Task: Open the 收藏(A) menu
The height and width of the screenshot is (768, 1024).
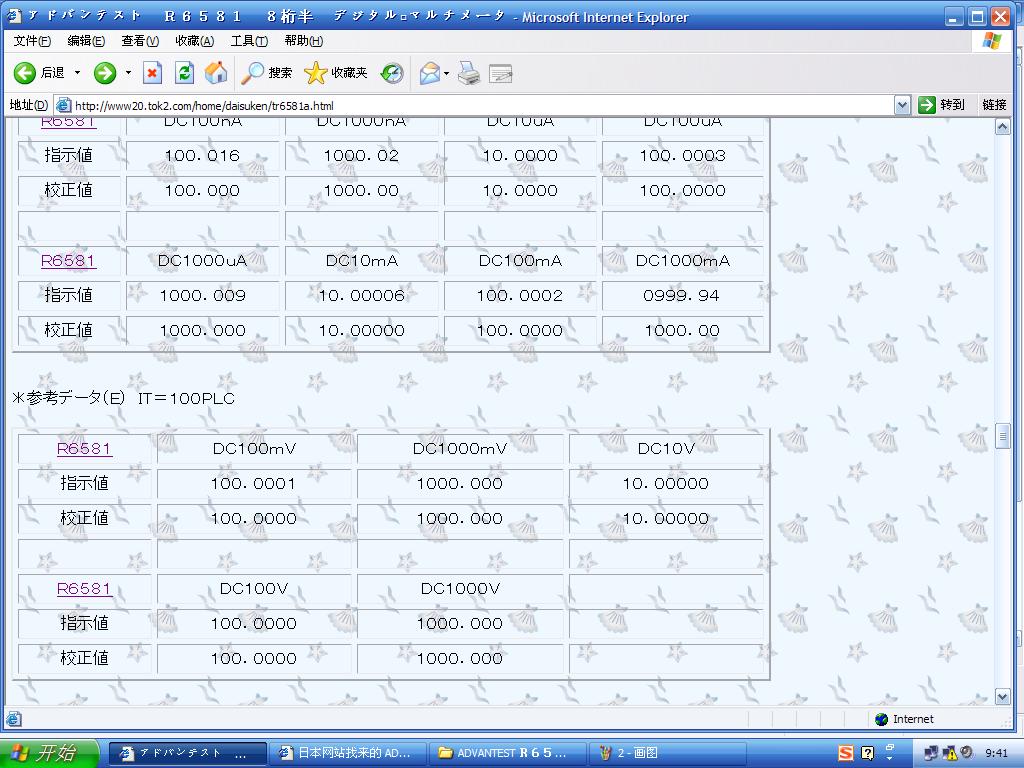Action: coord(195,40)
